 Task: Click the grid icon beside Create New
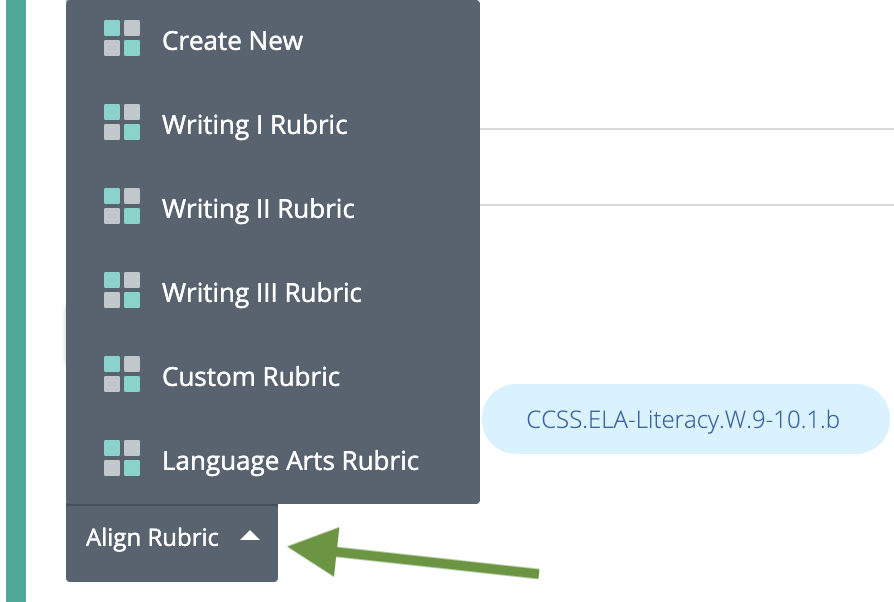click(x=120, y=40)
